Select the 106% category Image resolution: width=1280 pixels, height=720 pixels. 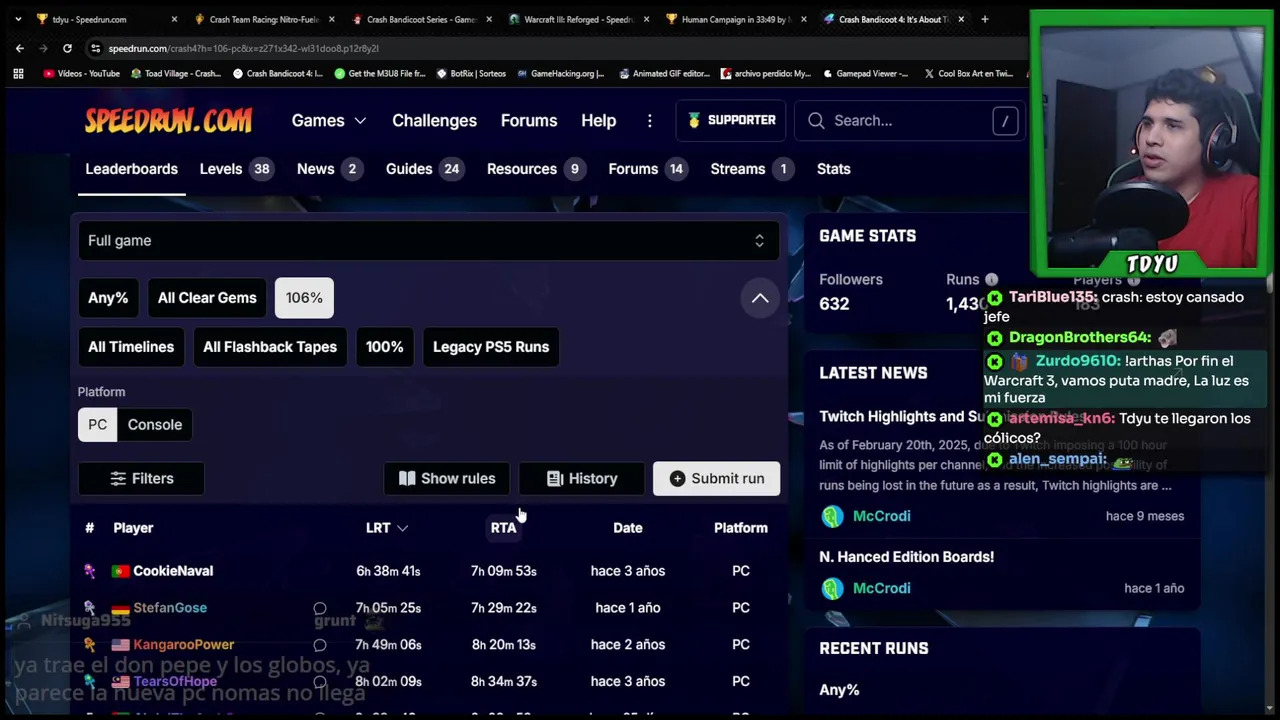304,298
